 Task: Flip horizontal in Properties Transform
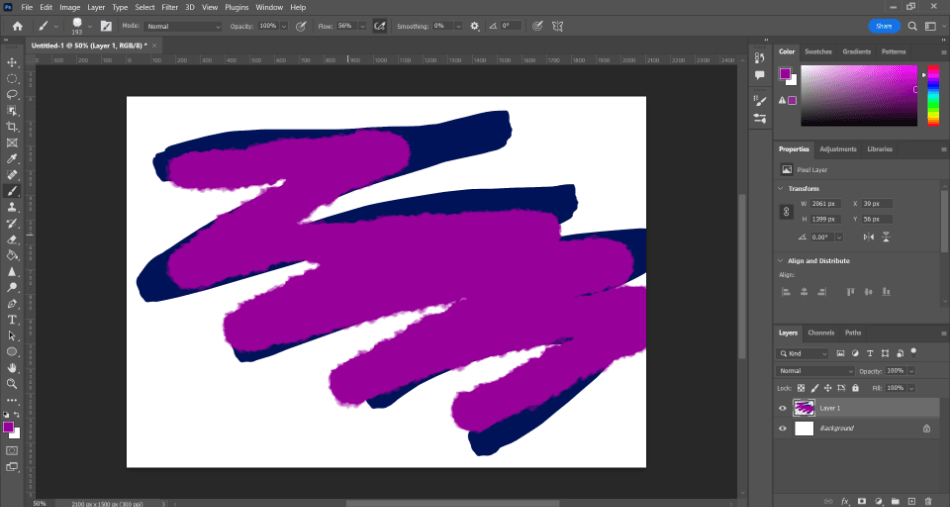869,237
